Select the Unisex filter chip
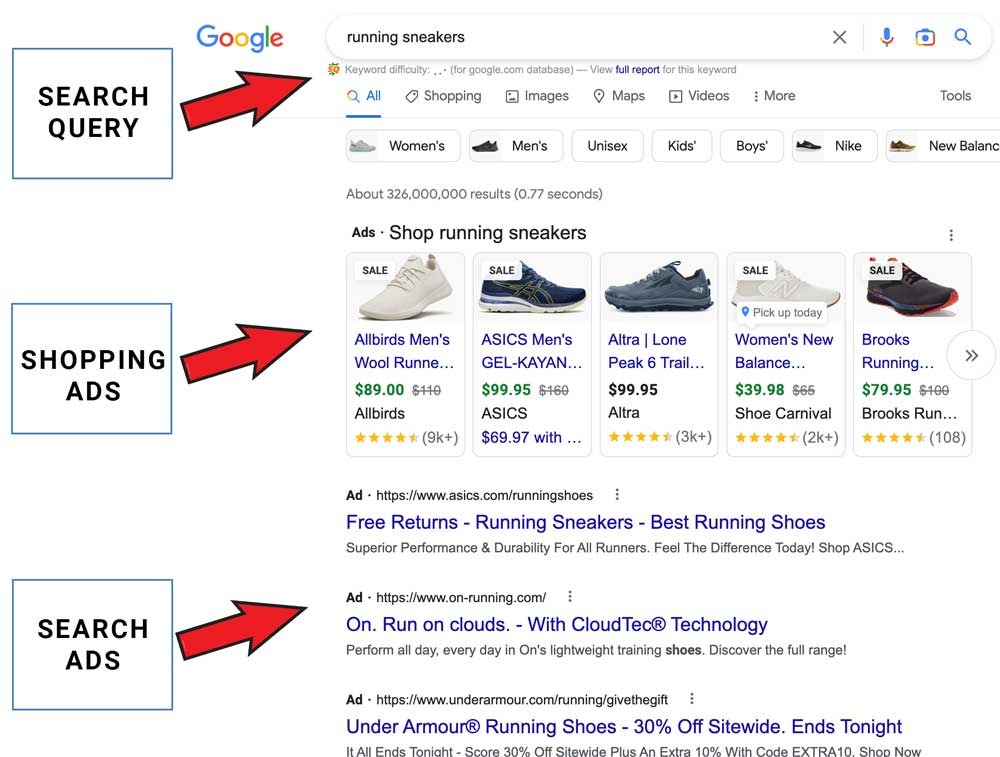The height and width of the screenshot is (757, 1000). point(607,145)
